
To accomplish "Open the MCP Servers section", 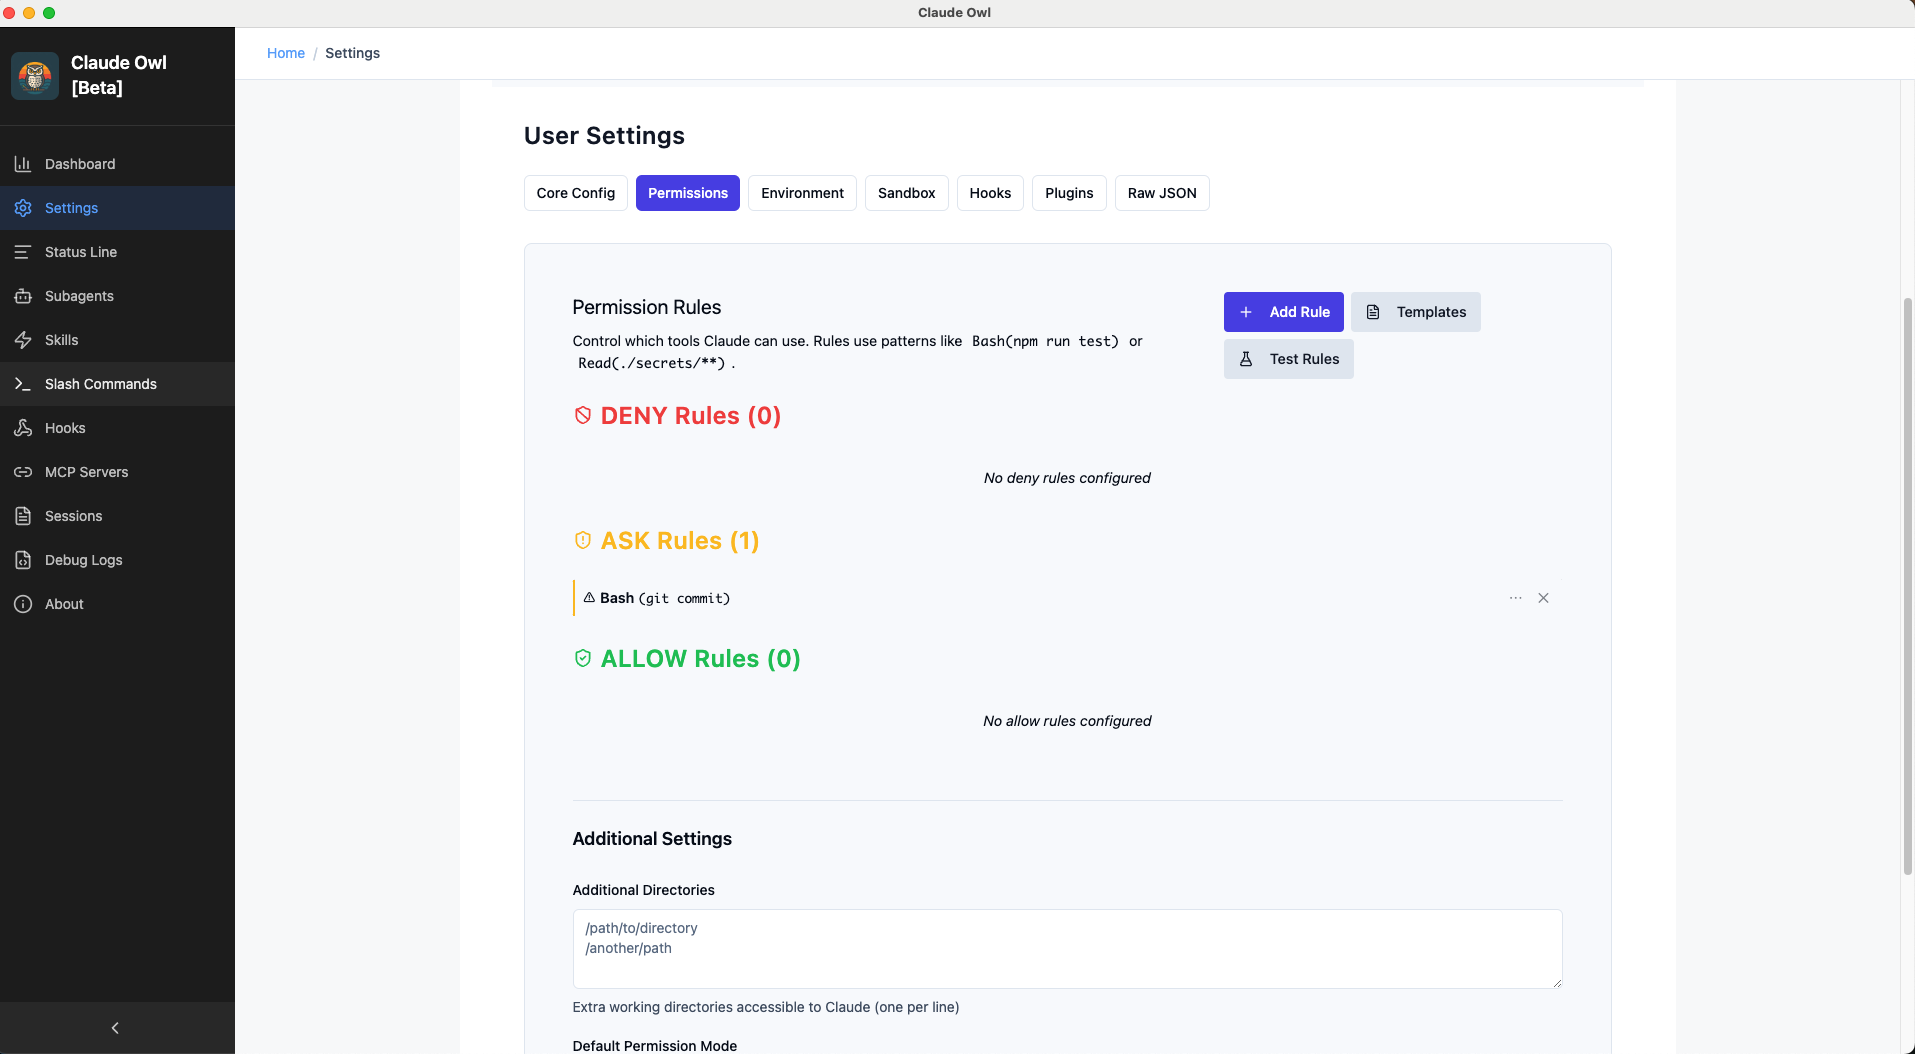I will tap(86, 471).
